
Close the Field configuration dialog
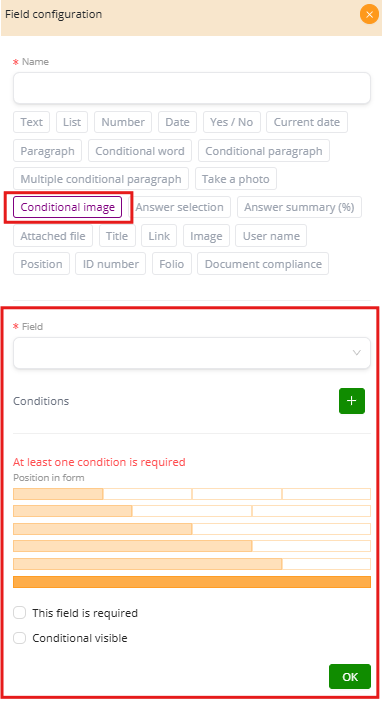pos(369,14)
